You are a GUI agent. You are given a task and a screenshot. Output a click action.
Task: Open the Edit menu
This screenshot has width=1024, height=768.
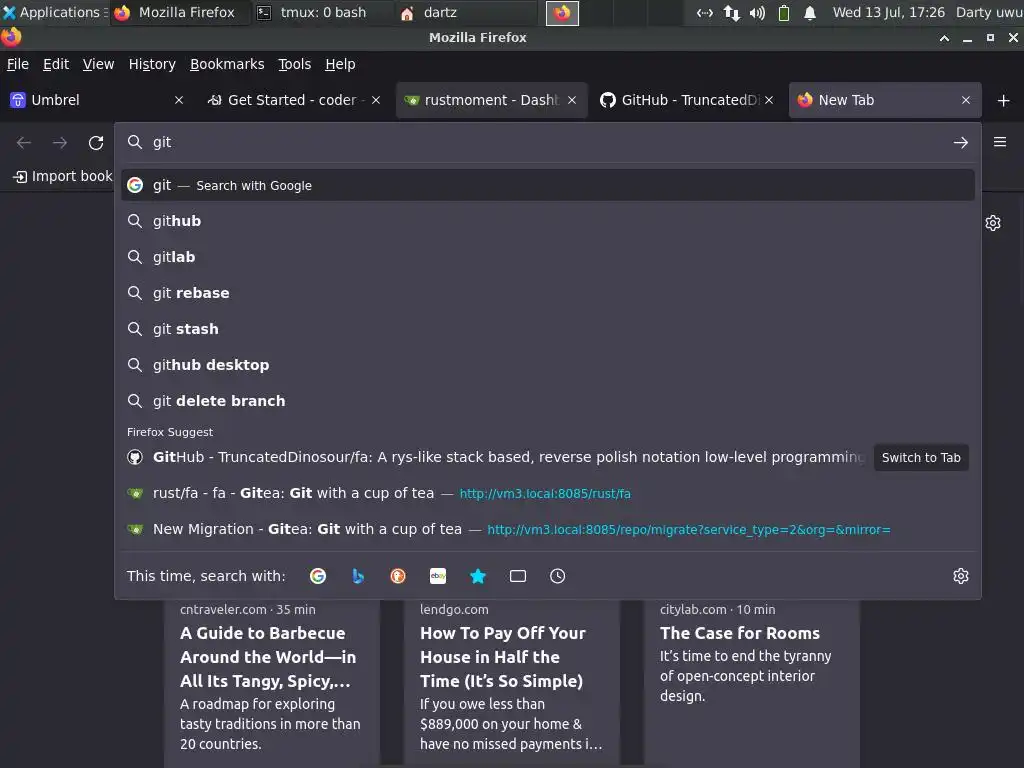point(56,64)
